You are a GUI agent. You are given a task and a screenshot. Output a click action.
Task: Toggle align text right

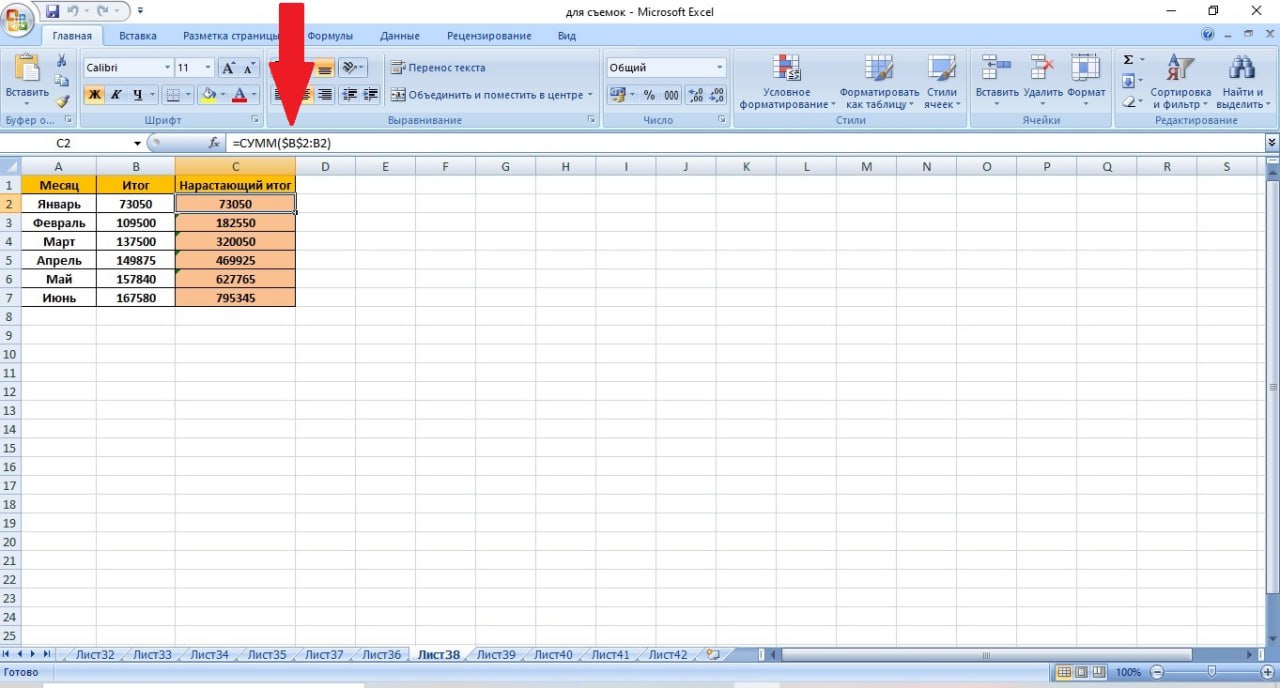pyautogui.click(x=325, y=94)
